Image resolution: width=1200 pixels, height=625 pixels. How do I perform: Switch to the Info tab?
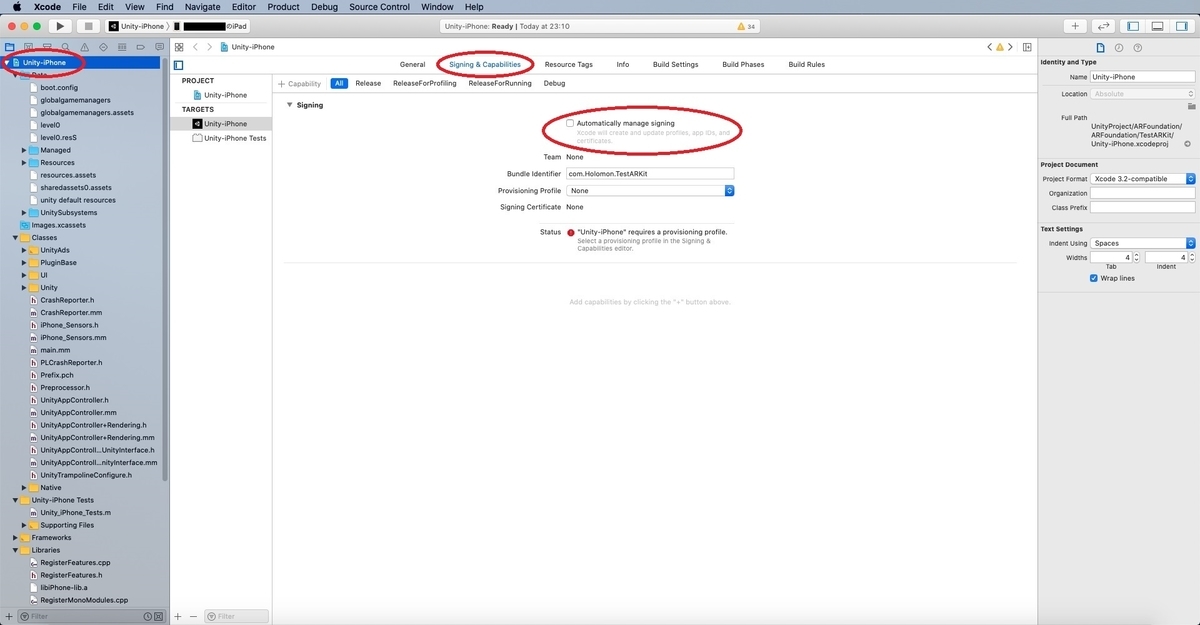(623, 64)
